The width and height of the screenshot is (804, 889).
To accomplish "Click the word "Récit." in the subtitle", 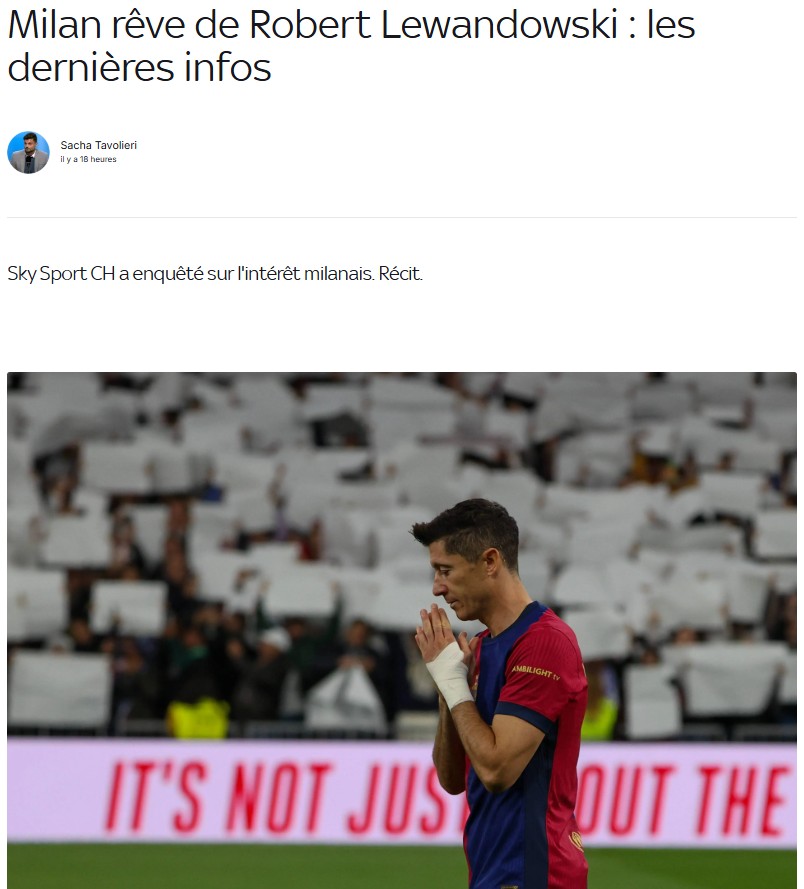I will click(400, 274).
